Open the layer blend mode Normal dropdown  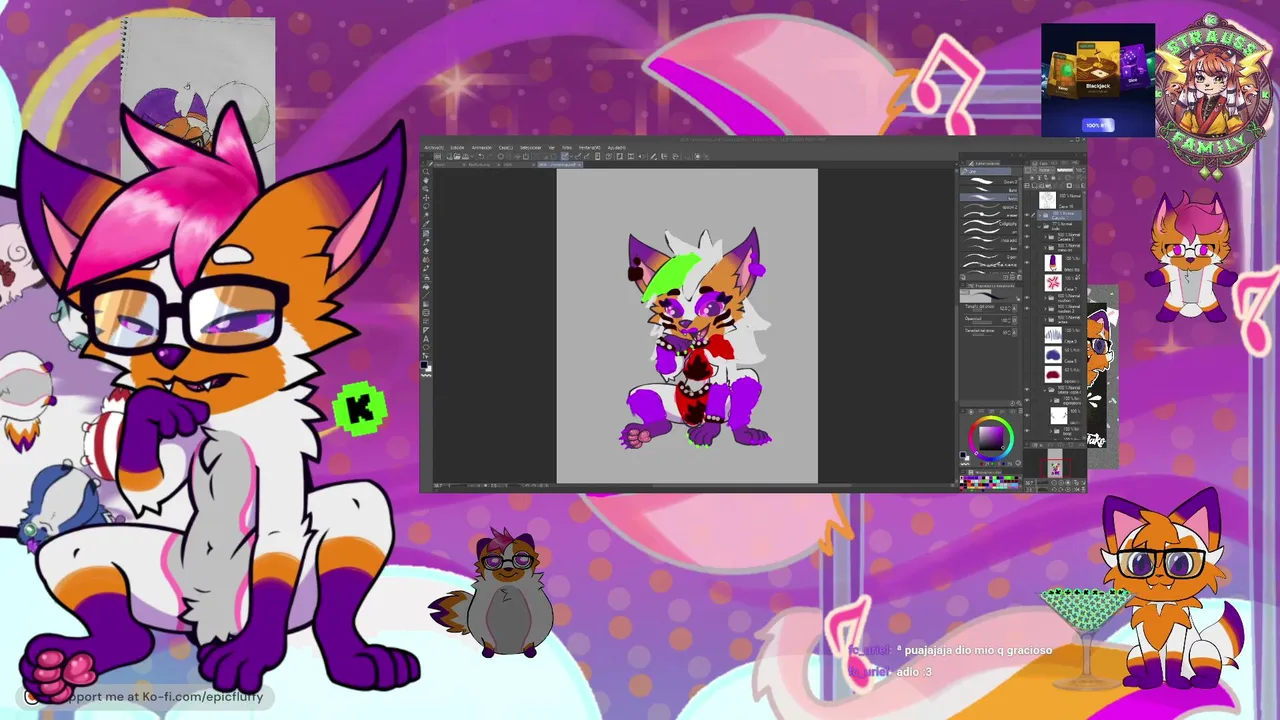pyautogui.click(x=1047, y=171)
